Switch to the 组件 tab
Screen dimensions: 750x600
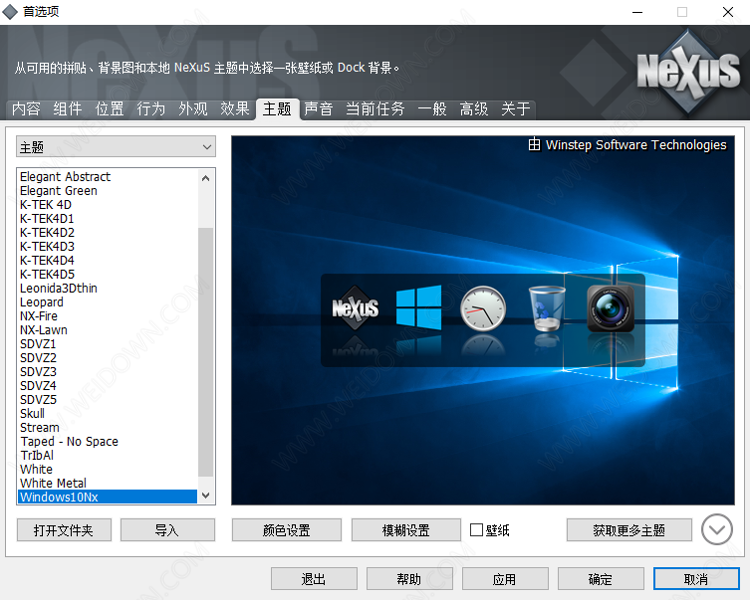(67, 109)
